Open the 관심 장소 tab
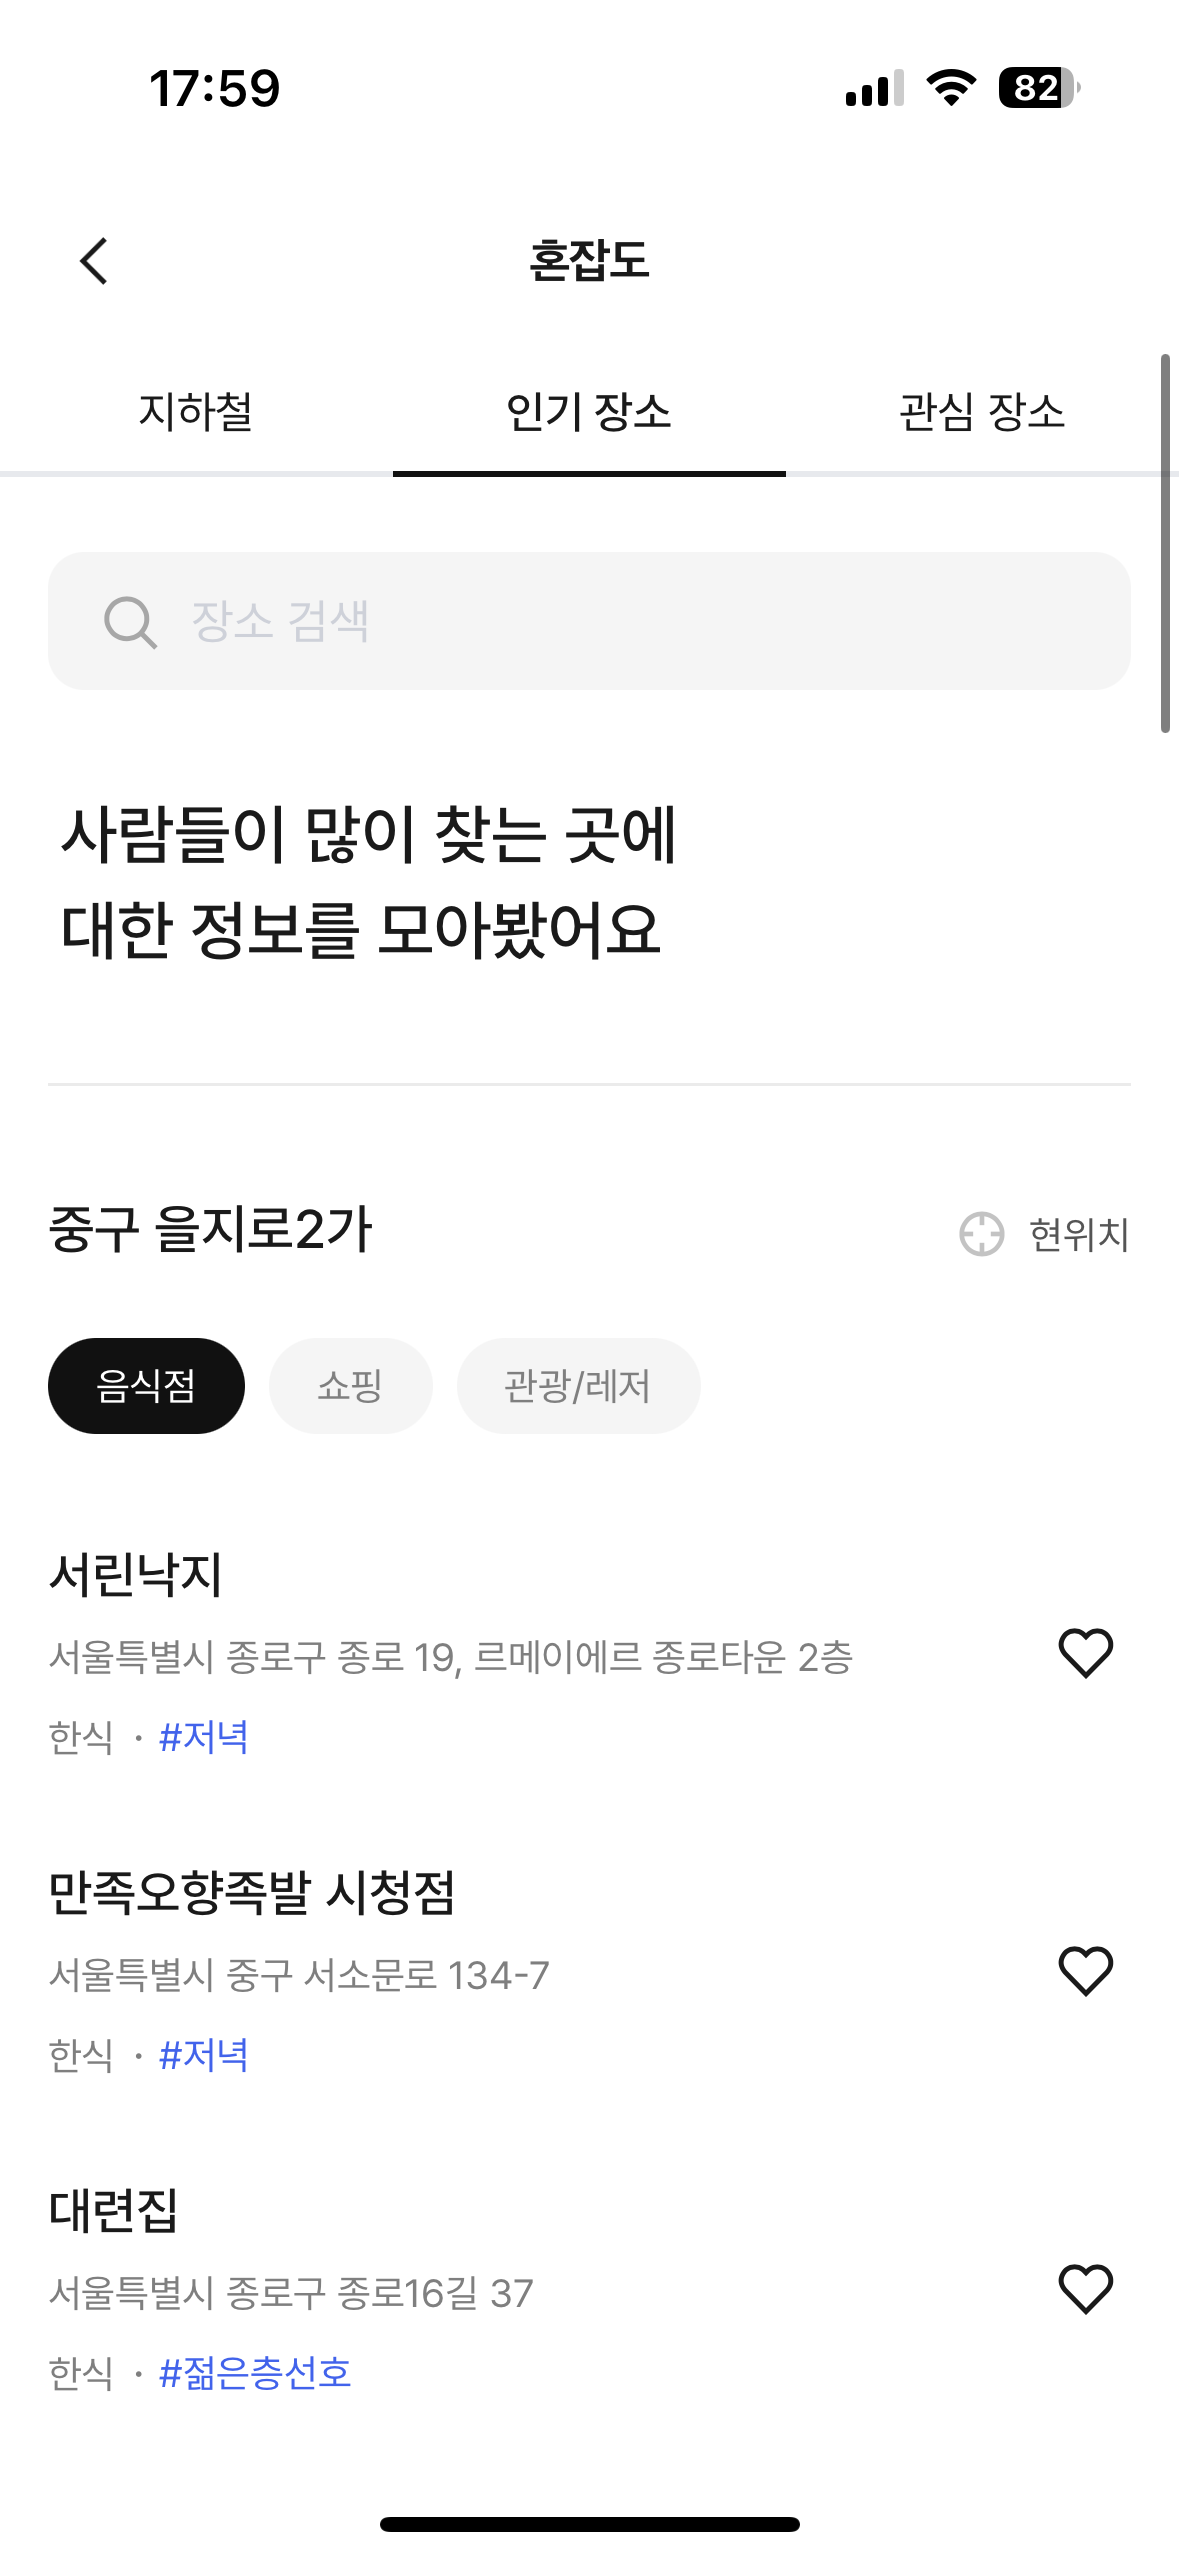 click(981, 412)
